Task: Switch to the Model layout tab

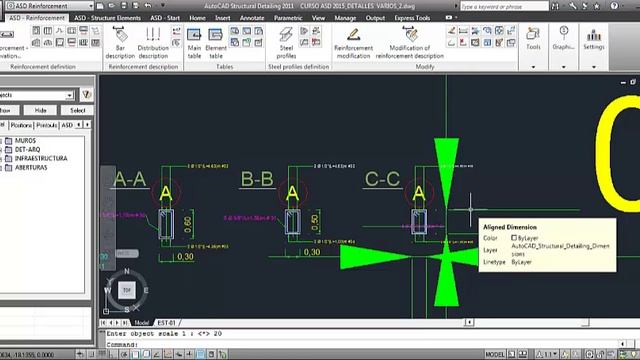Action: [x=142, y=323]
